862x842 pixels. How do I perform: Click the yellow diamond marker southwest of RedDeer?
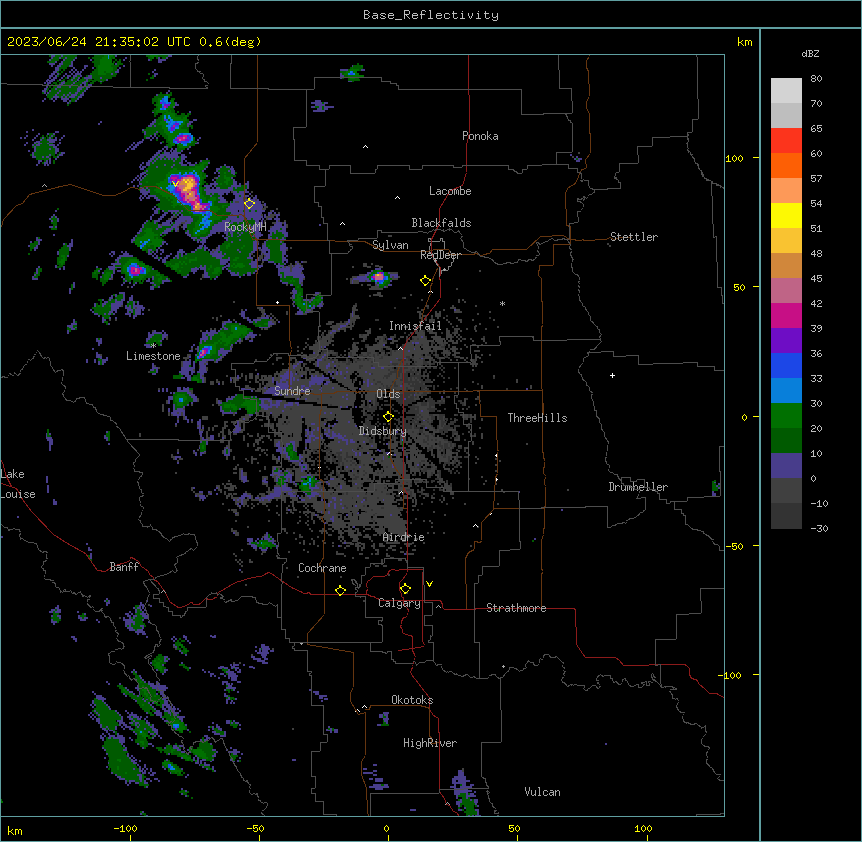pyautogui.click(x=425, y=281)
